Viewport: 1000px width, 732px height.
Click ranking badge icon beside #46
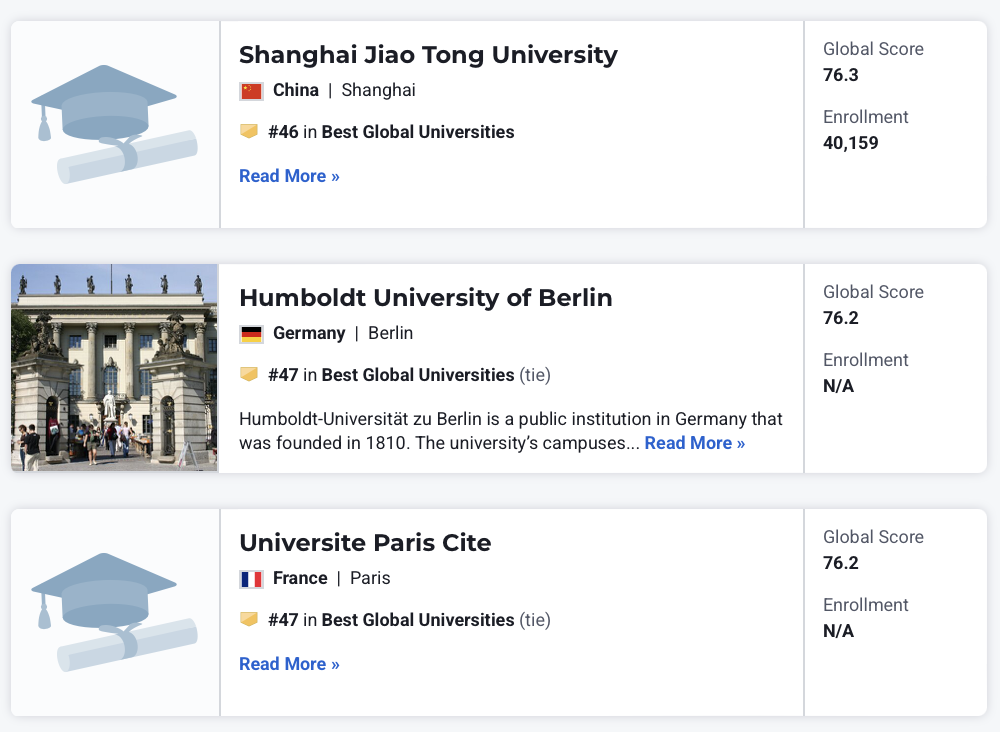249,131
